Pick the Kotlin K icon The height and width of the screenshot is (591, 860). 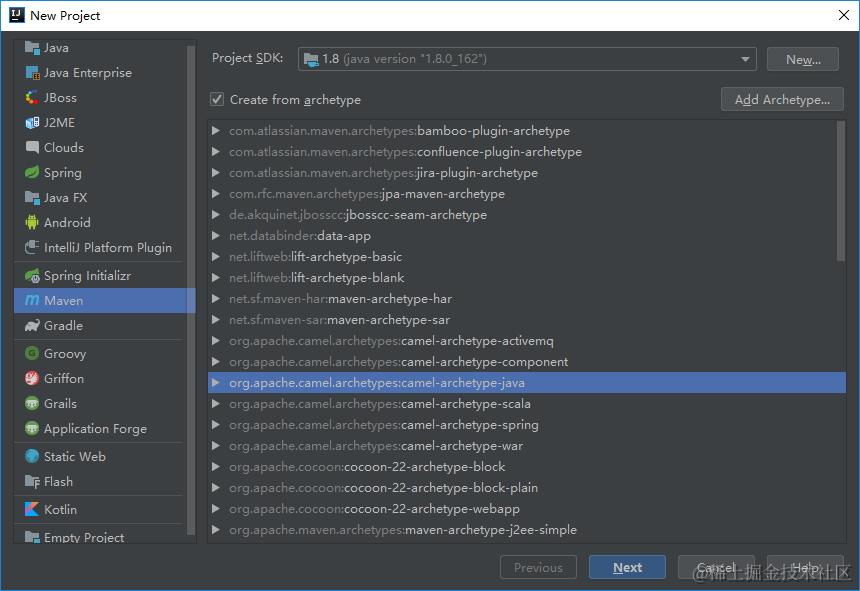click(x=32, y=509)
